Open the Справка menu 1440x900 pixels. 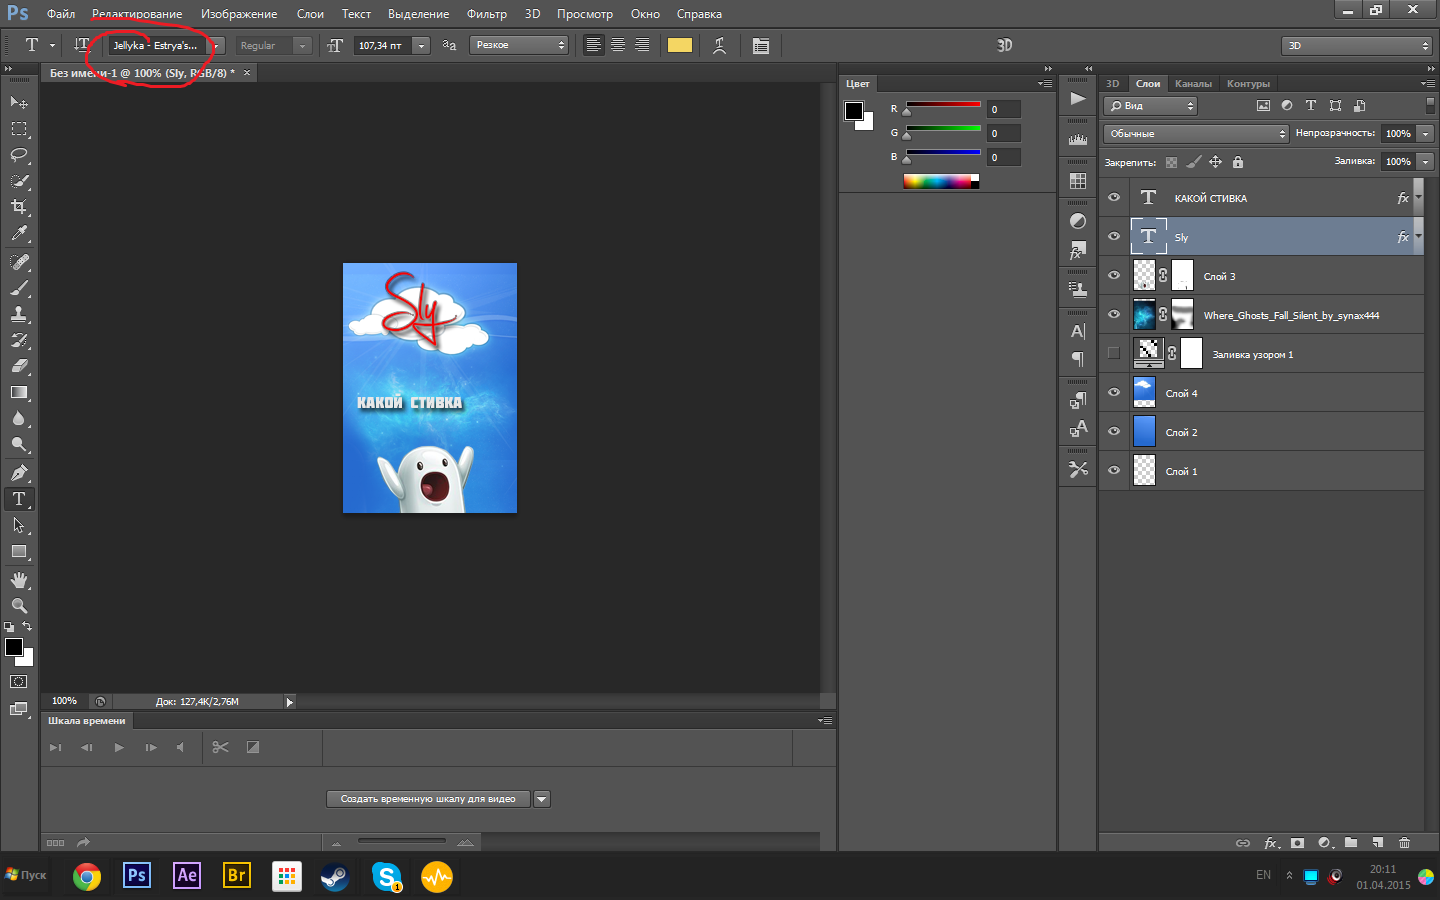point(699,14)
